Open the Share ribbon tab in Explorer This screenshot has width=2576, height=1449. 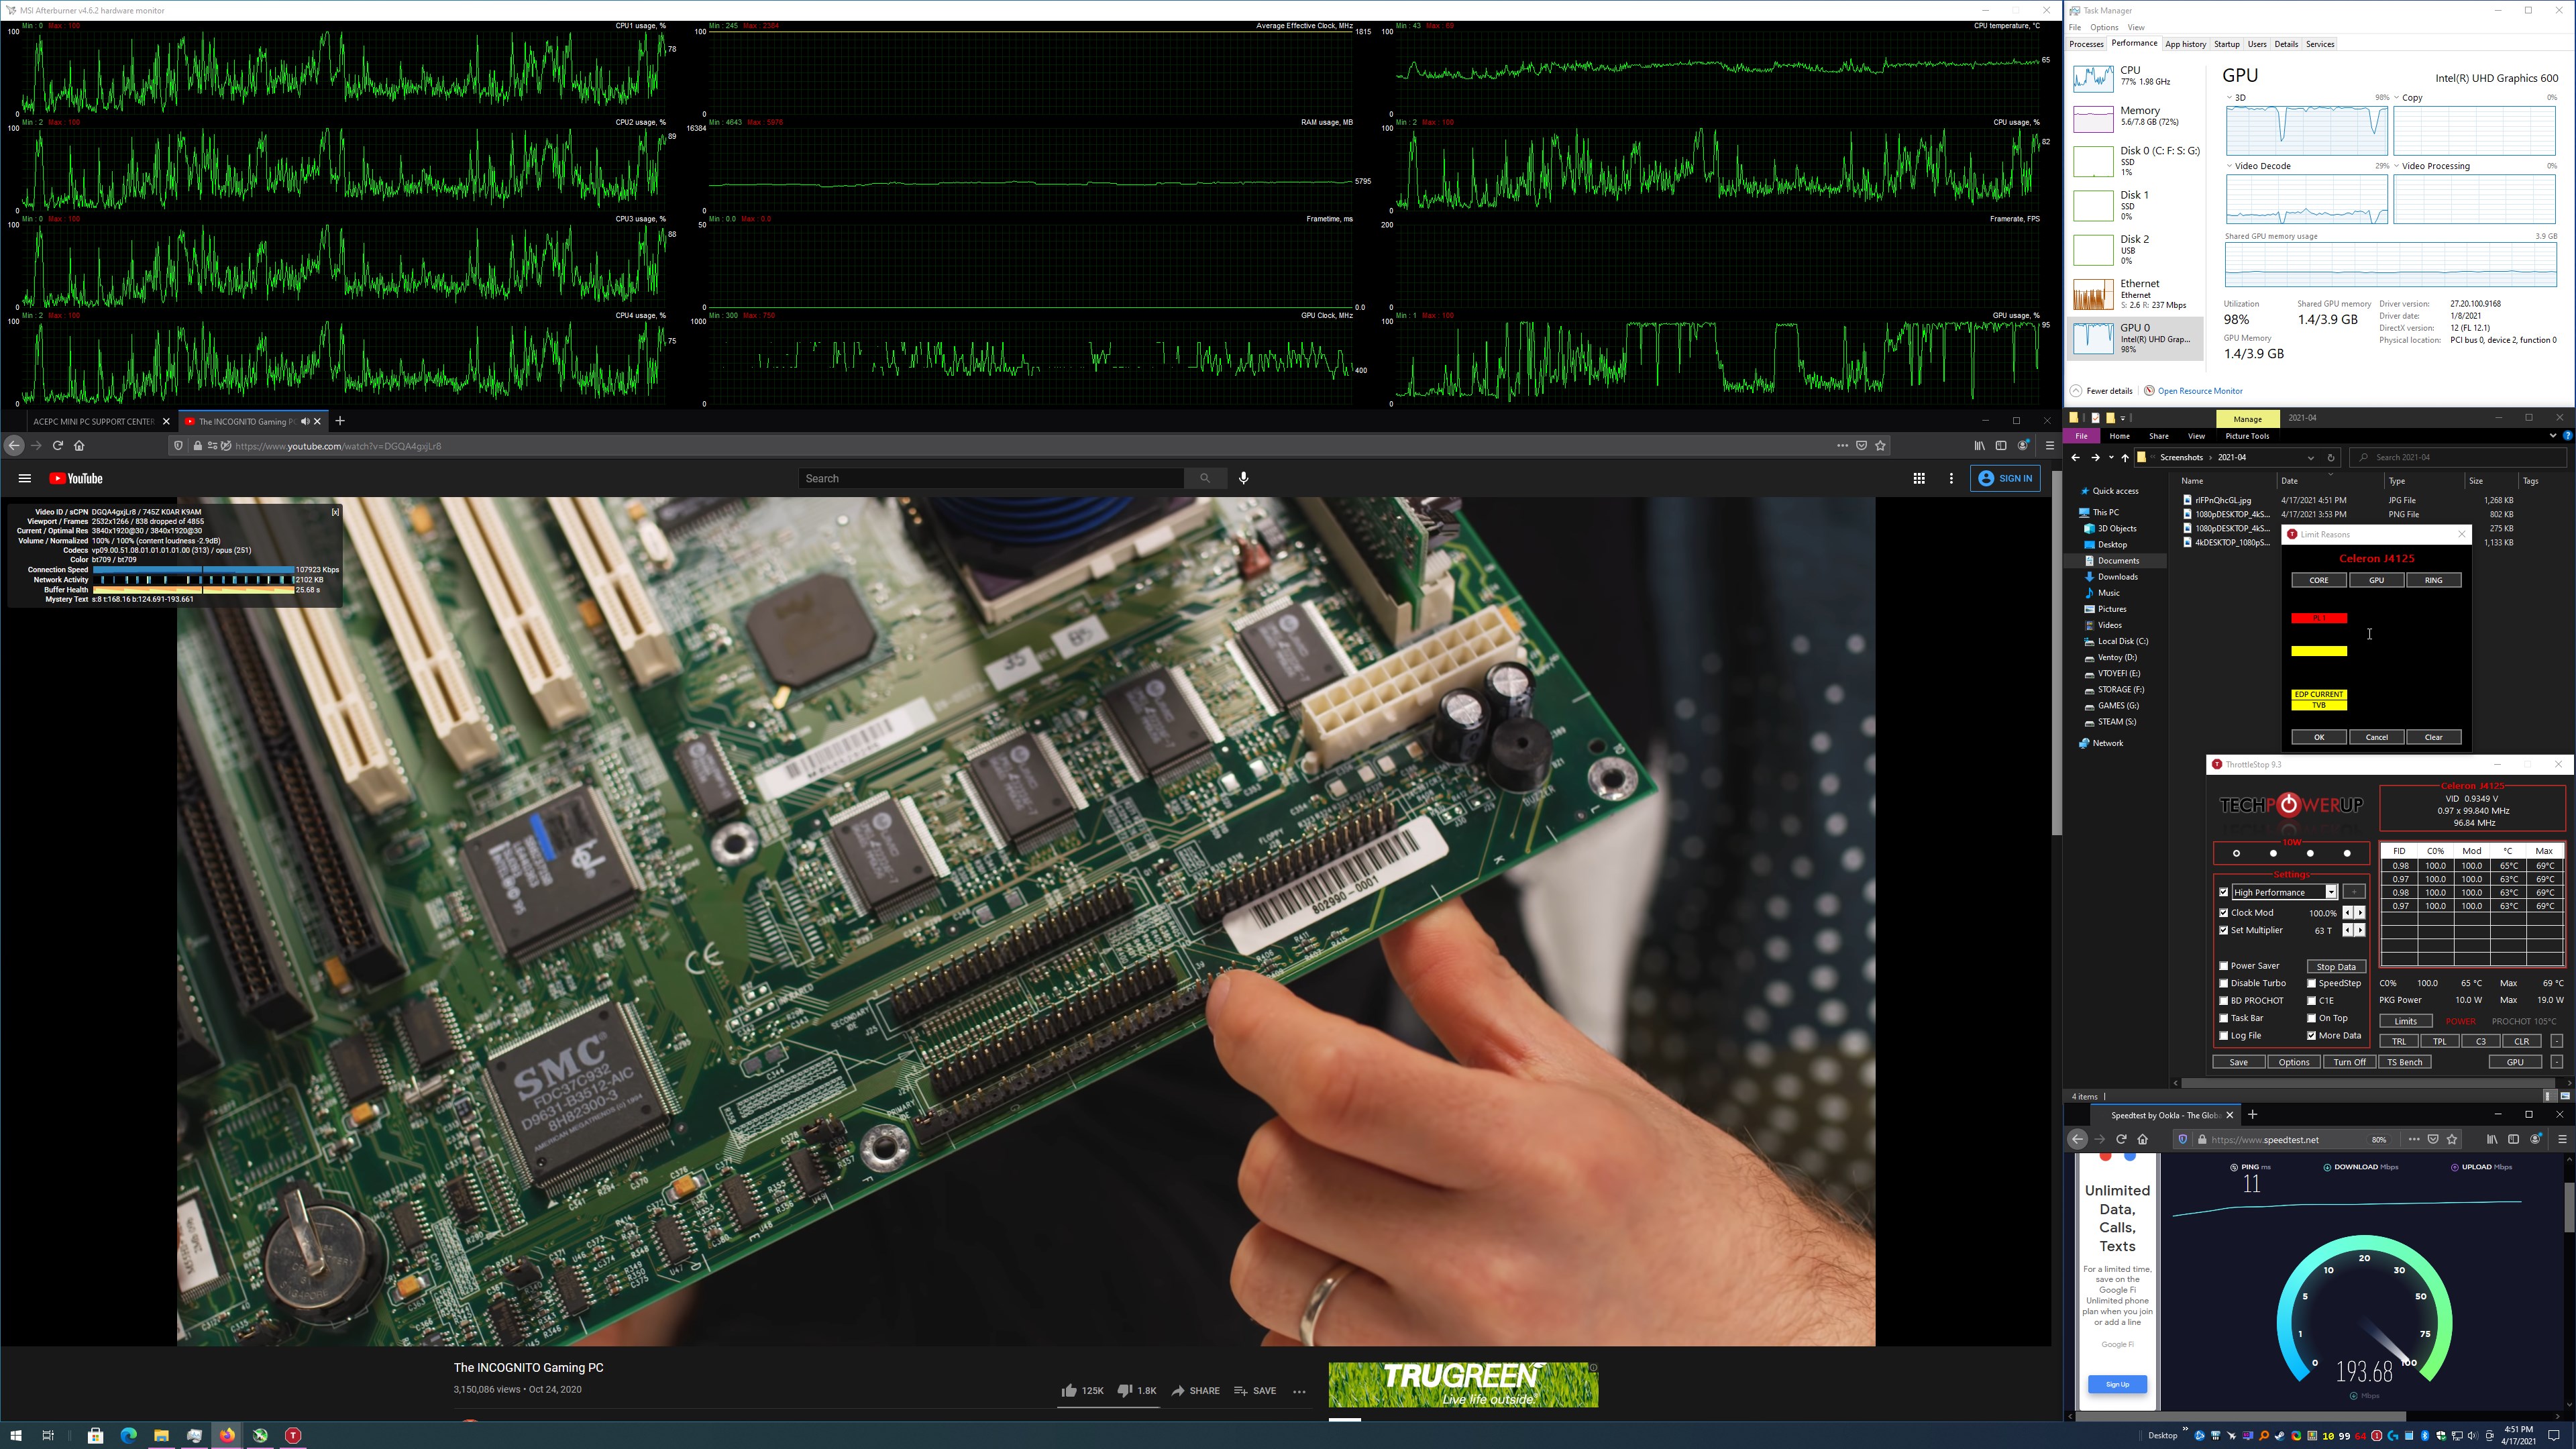(2159, 436)
